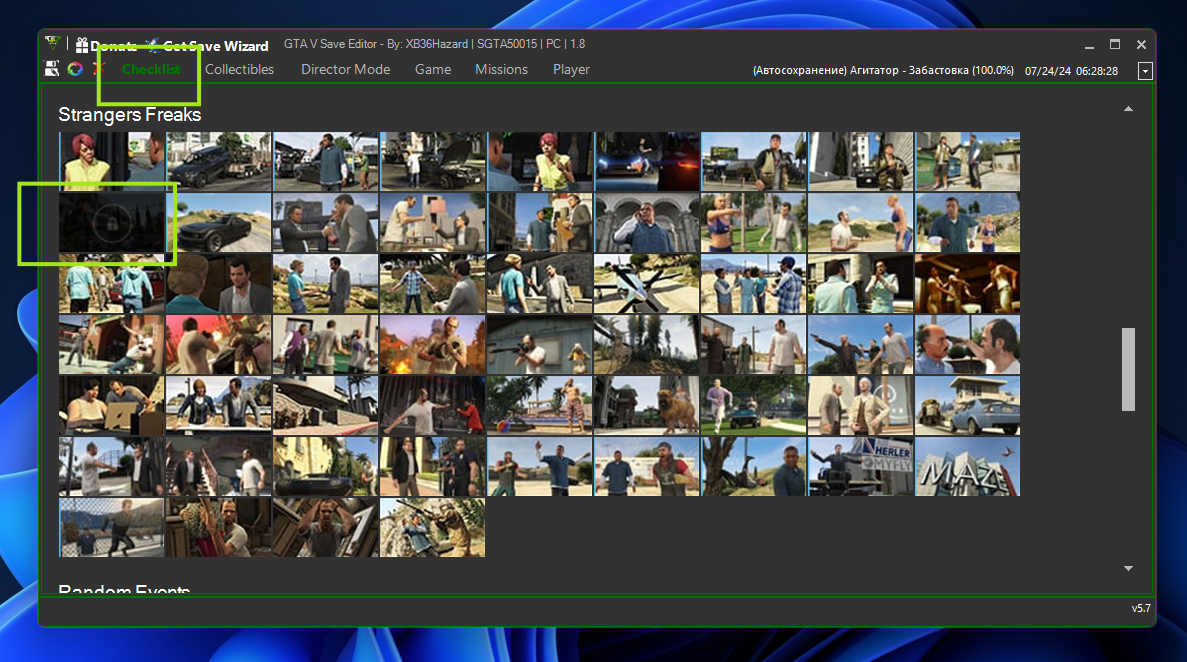Switch to the Player tab
This screenshot has height=662, width=1187.
571,69
